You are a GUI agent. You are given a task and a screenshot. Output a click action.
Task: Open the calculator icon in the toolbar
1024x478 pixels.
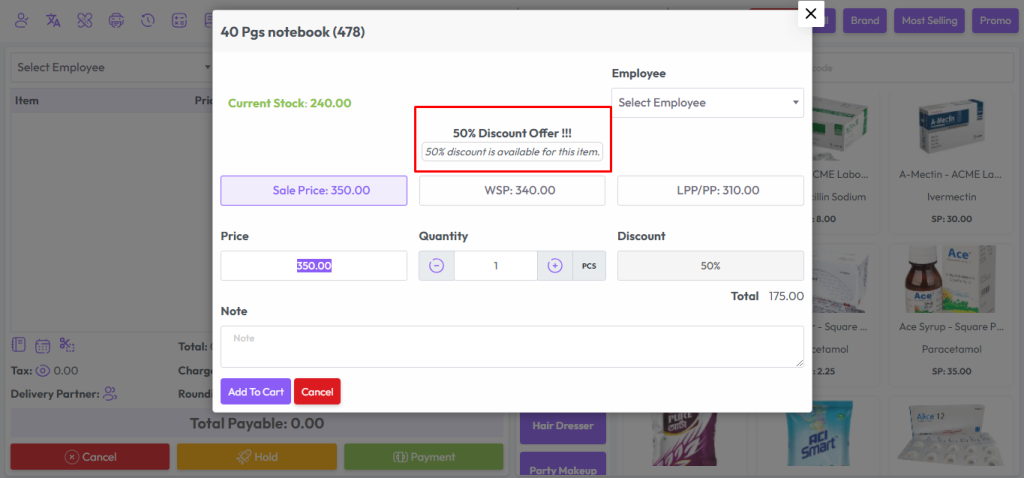tap(179, 20)
